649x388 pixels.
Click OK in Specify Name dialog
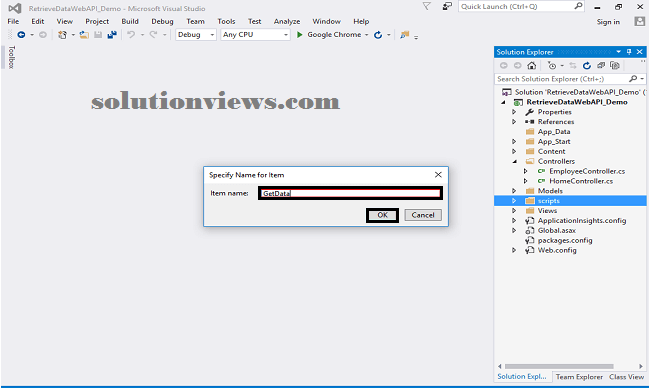pos(382,215)
